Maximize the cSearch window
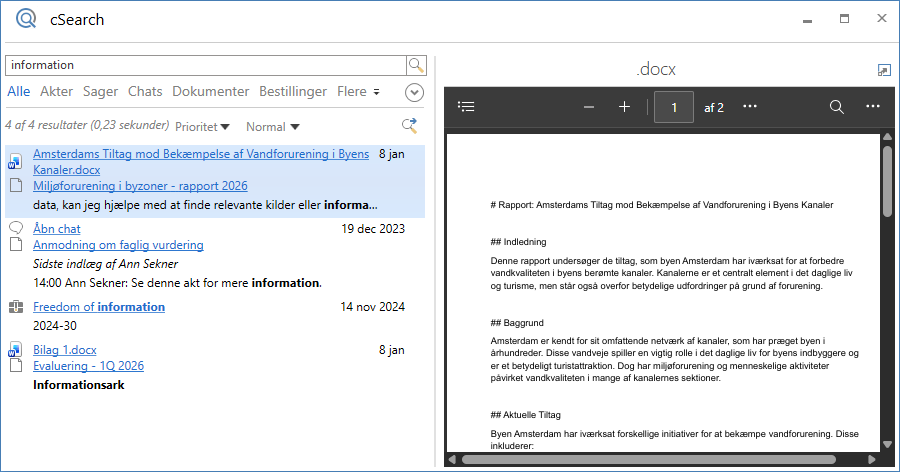Image resolution: width=900 pixels, height=472 pixels. (844, 19)
